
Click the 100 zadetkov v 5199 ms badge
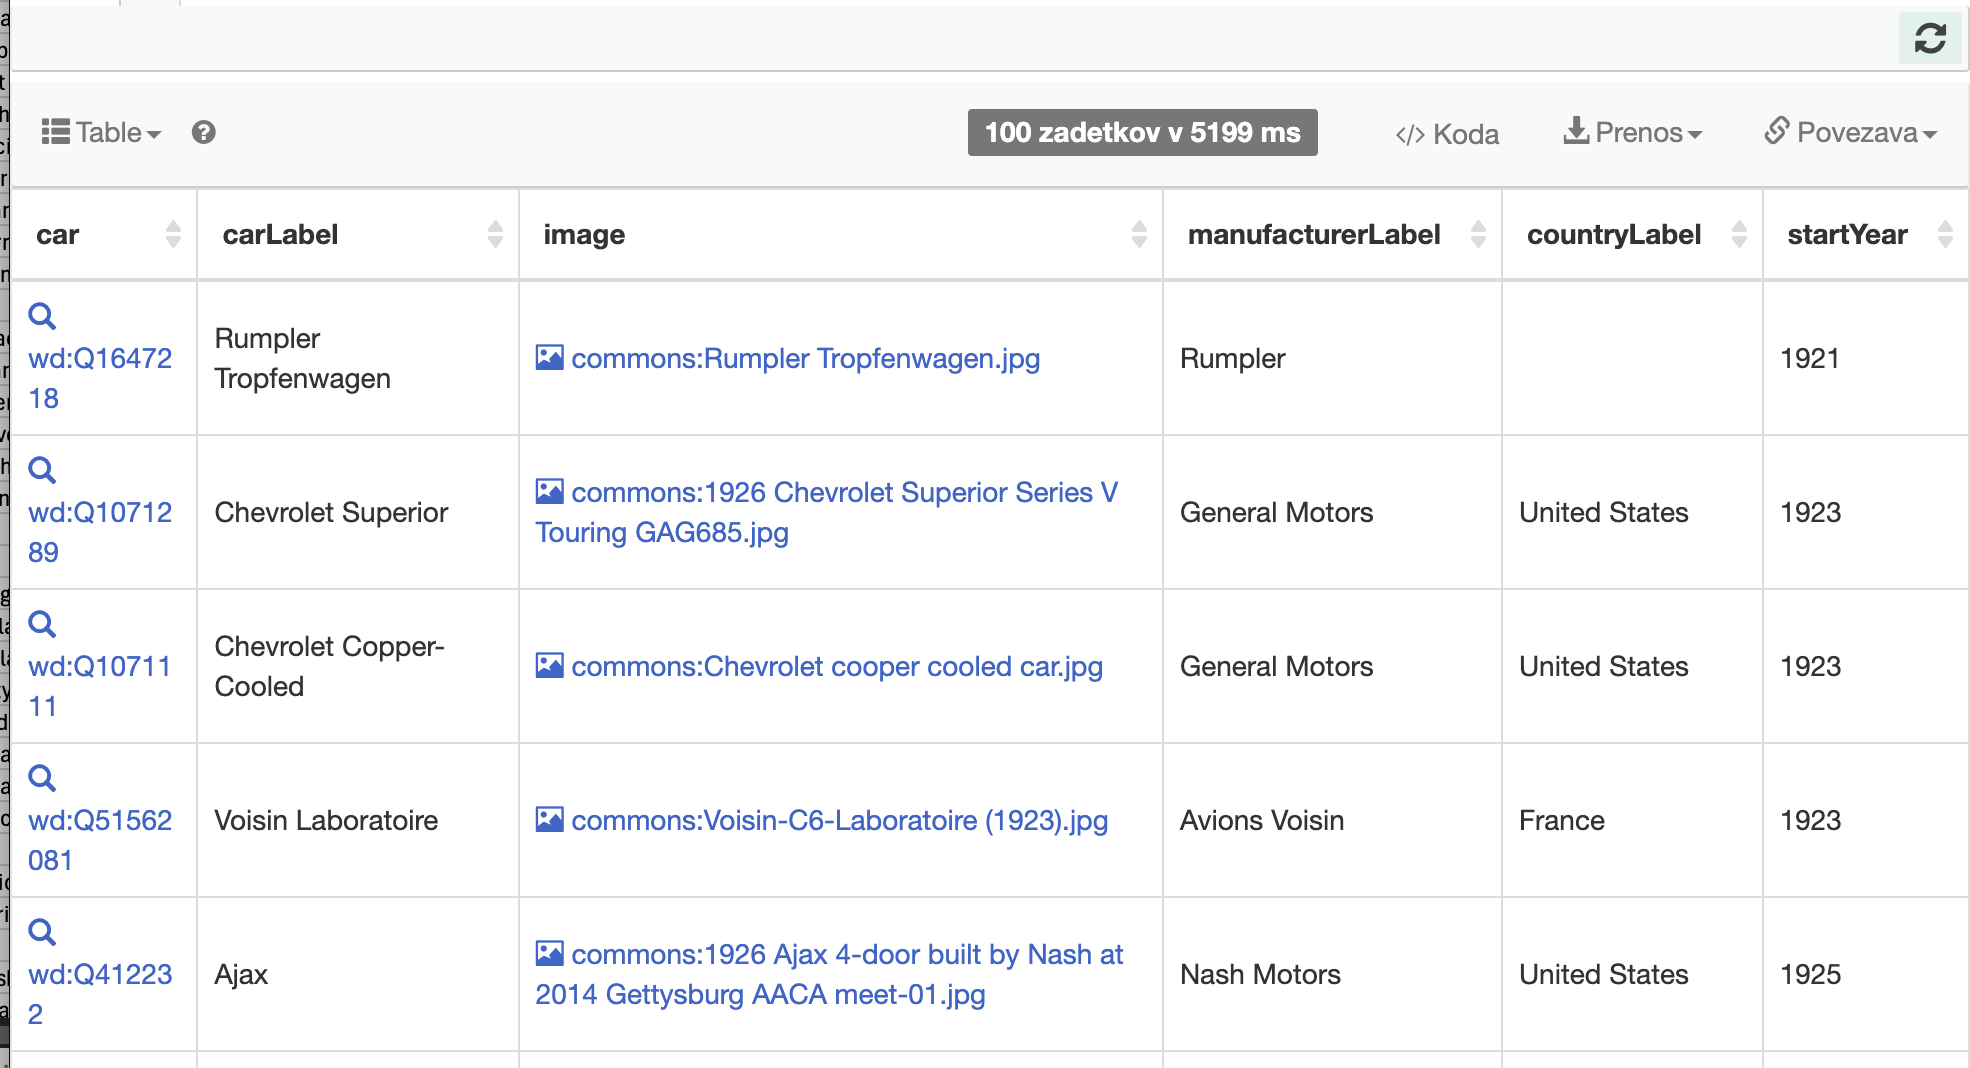coord(1142,132)
